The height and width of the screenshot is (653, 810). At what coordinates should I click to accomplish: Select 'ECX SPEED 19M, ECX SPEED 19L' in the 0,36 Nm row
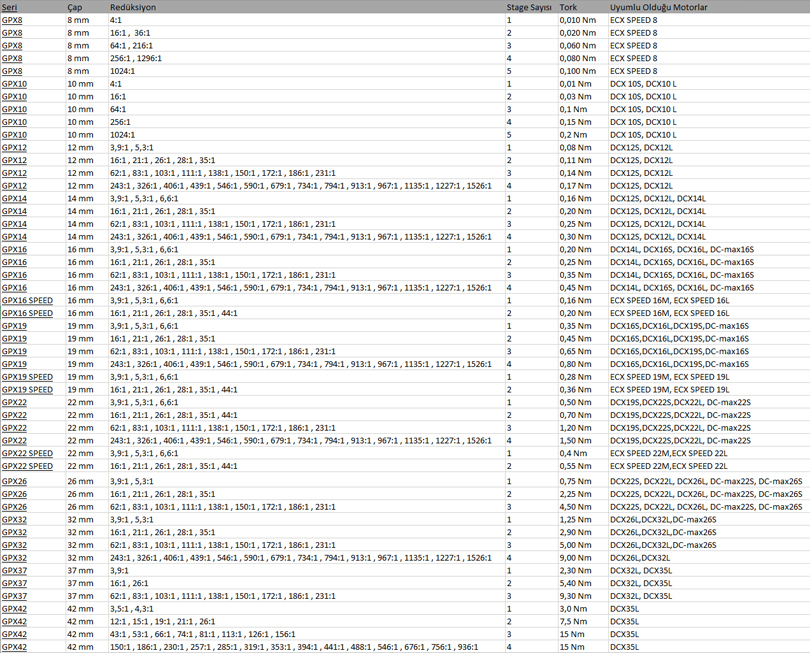(x=669, y=390)
